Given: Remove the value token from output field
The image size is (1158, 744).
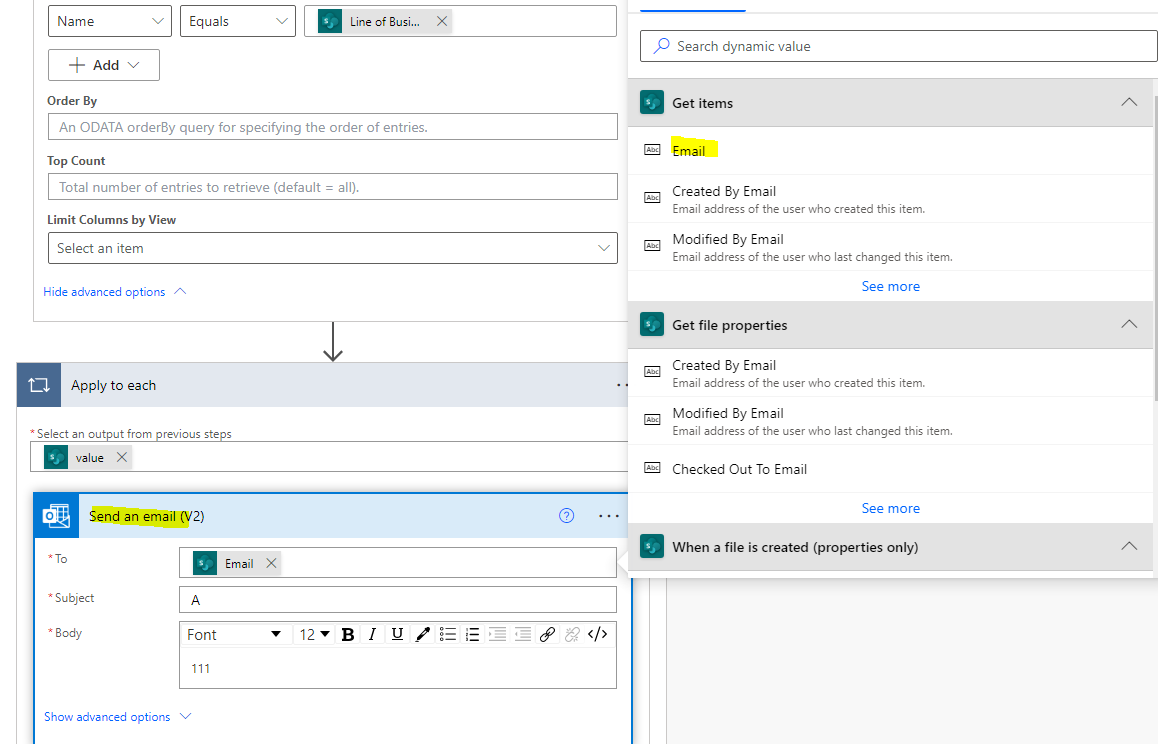Looking at the screenshot, I should pos(122,457).
